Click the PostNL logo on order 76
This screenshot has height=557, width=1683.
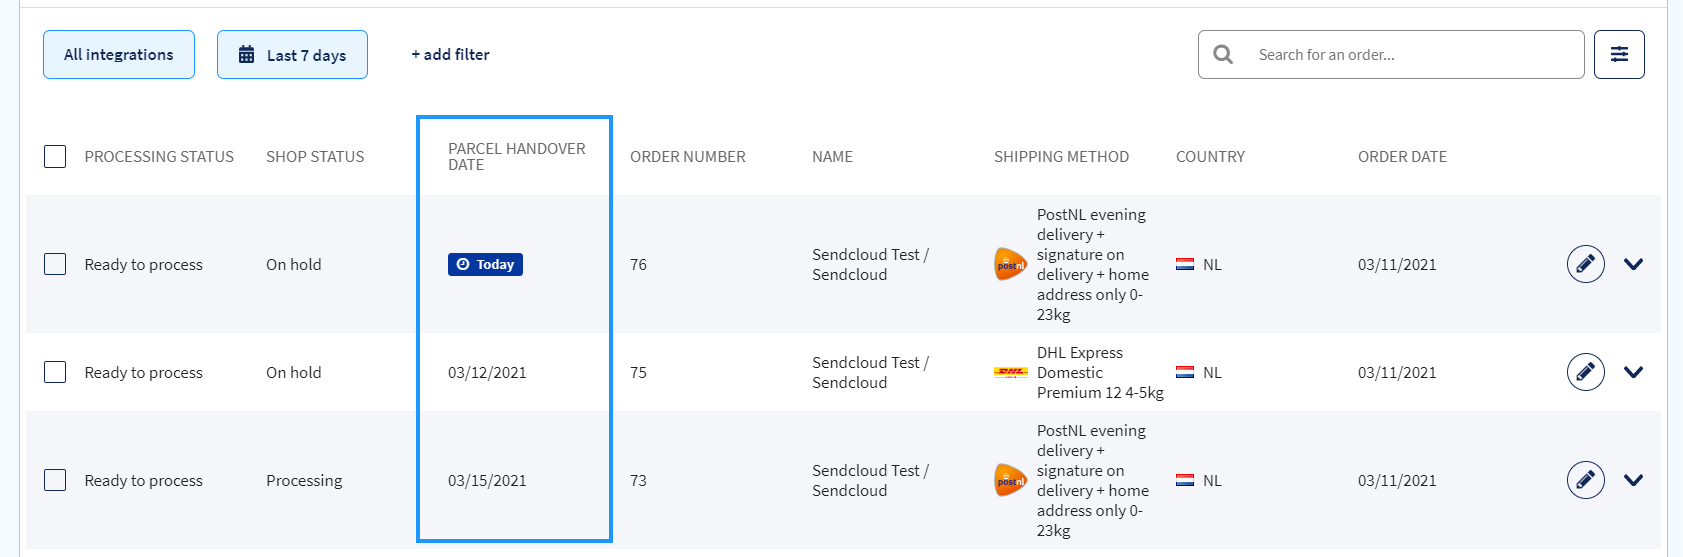(x=1010, y=264)
